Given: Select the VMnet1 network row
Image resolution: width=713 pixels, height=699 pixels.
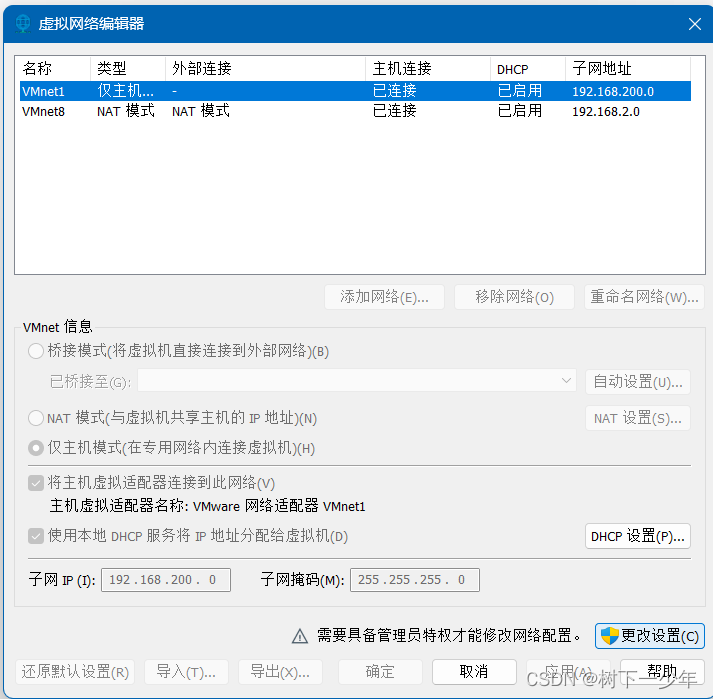Looking at the screenshot, I should pyautogui.click(x=355, y=91).
